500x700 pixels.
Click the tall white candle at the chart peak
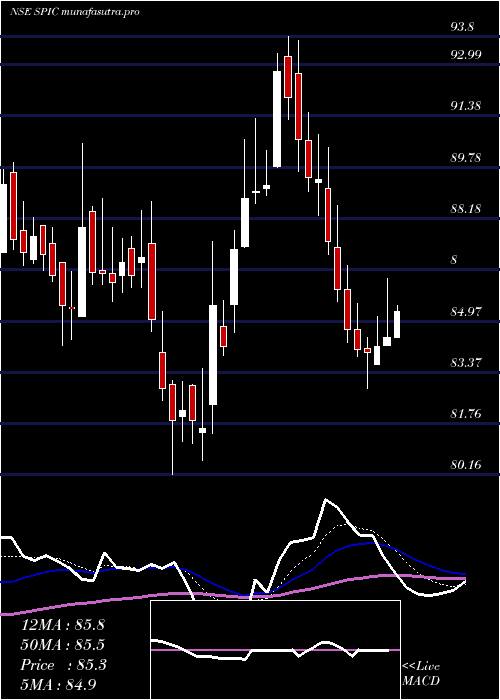(277, 119)
